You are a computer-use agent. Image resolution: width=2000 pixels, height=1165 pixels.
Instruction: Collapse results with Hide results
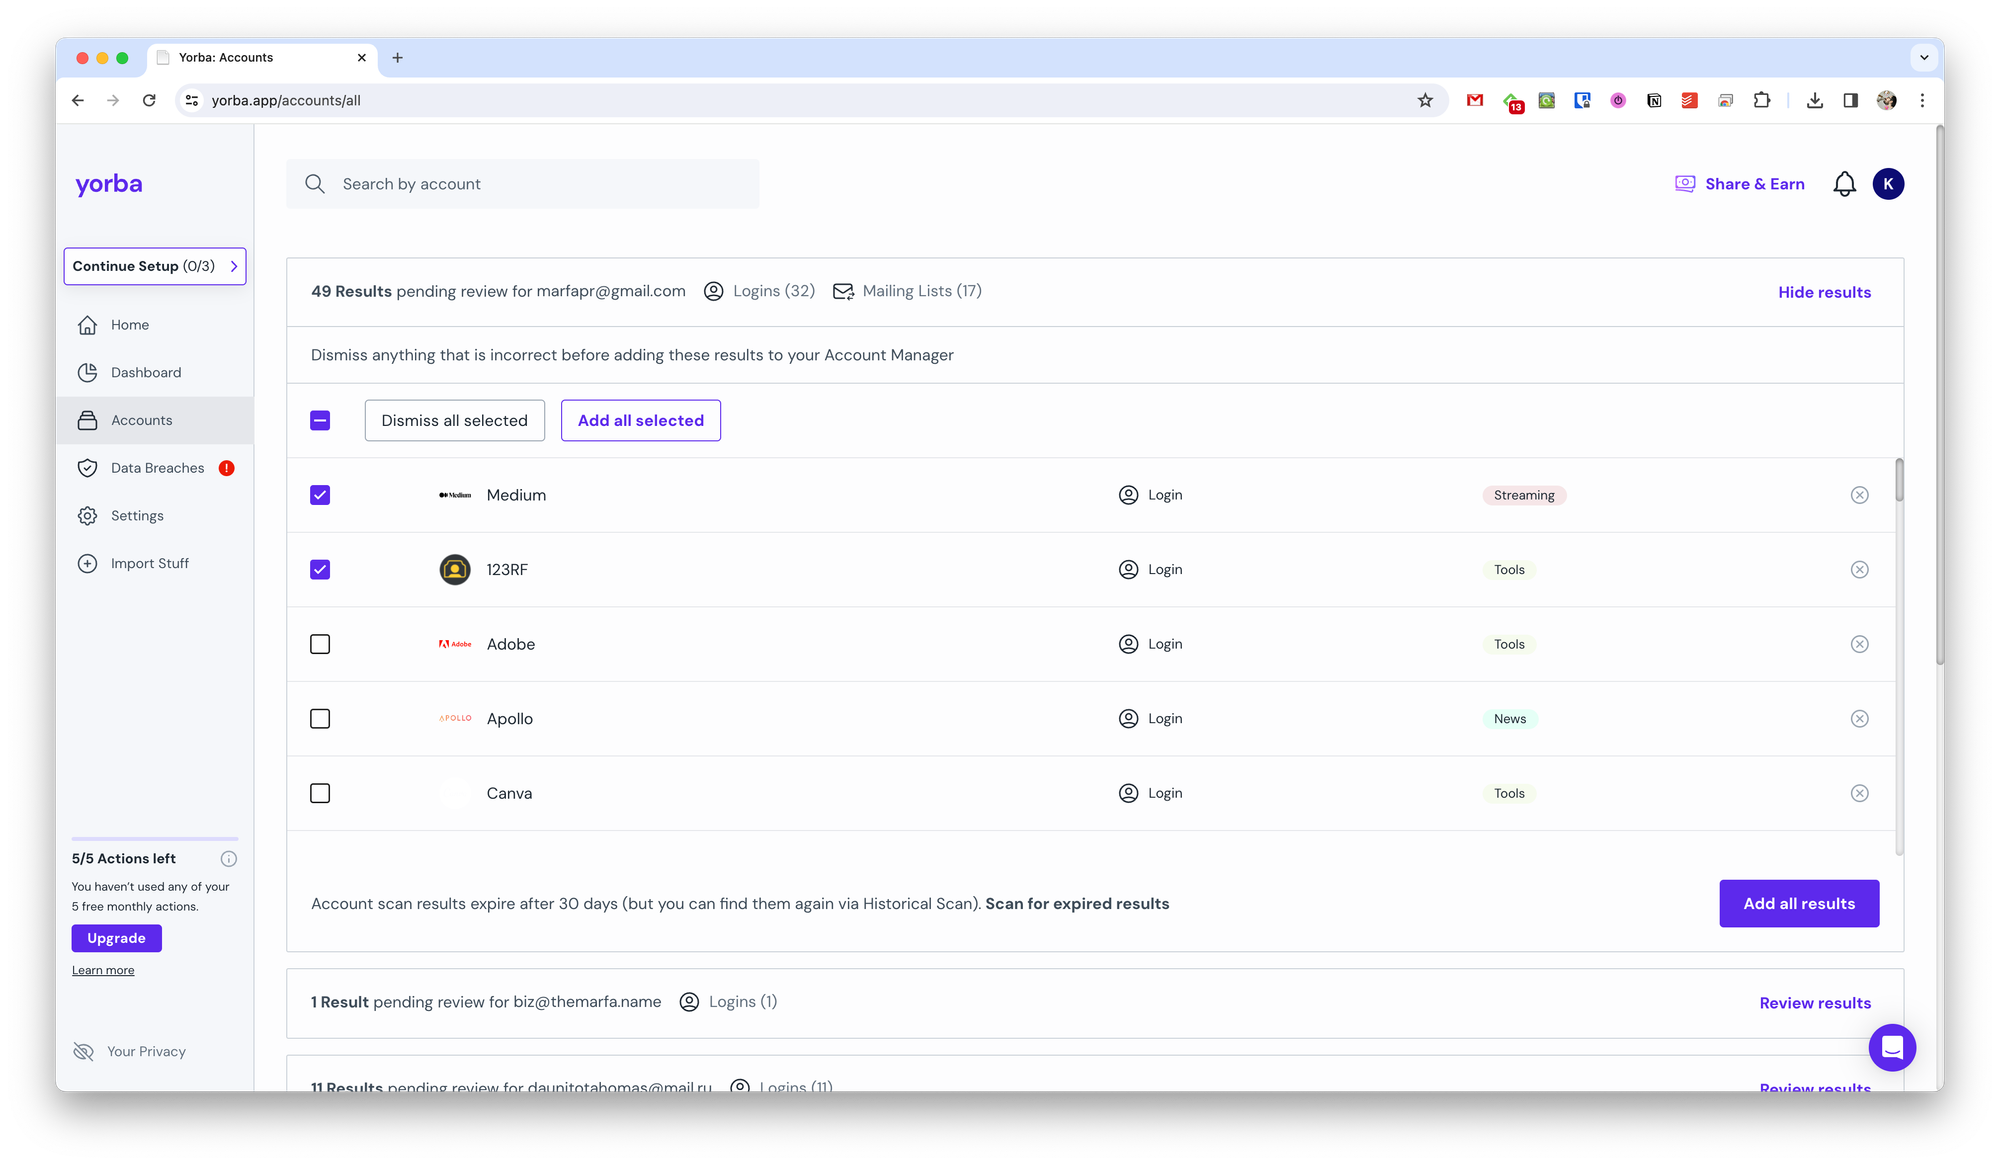(1823, 292)
